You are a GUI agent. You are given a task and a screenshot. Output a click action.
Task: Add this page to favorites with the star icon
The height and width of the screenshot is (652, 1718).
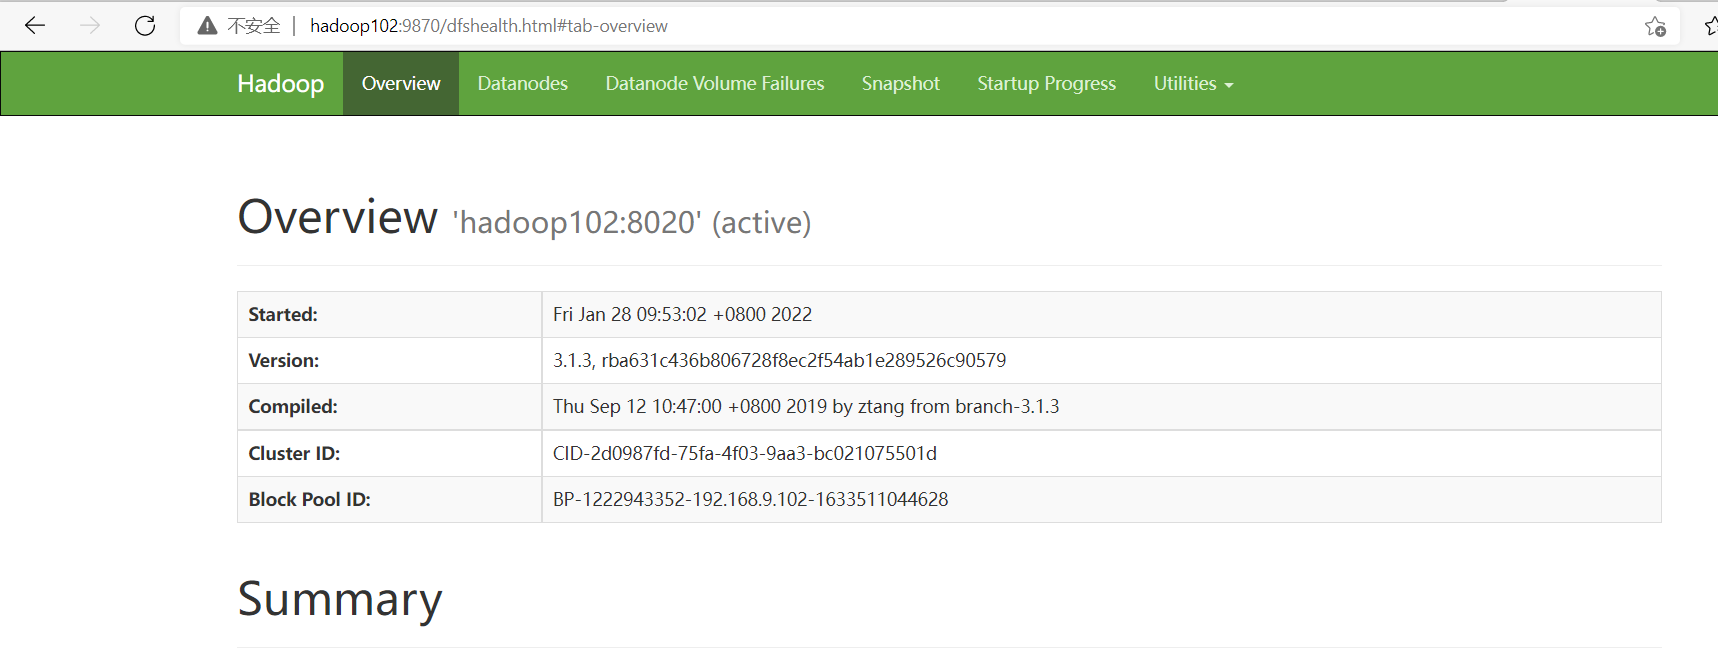pos(1655,27)
